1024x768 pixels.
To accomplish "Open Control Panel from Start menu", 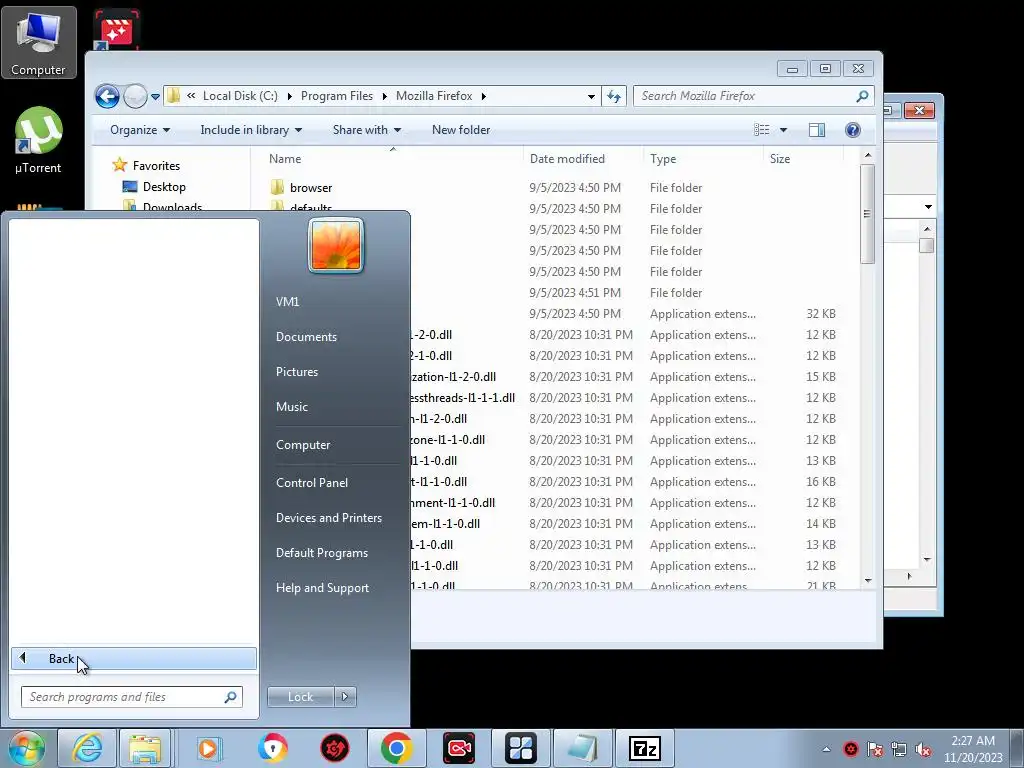I will click(312, 483).
